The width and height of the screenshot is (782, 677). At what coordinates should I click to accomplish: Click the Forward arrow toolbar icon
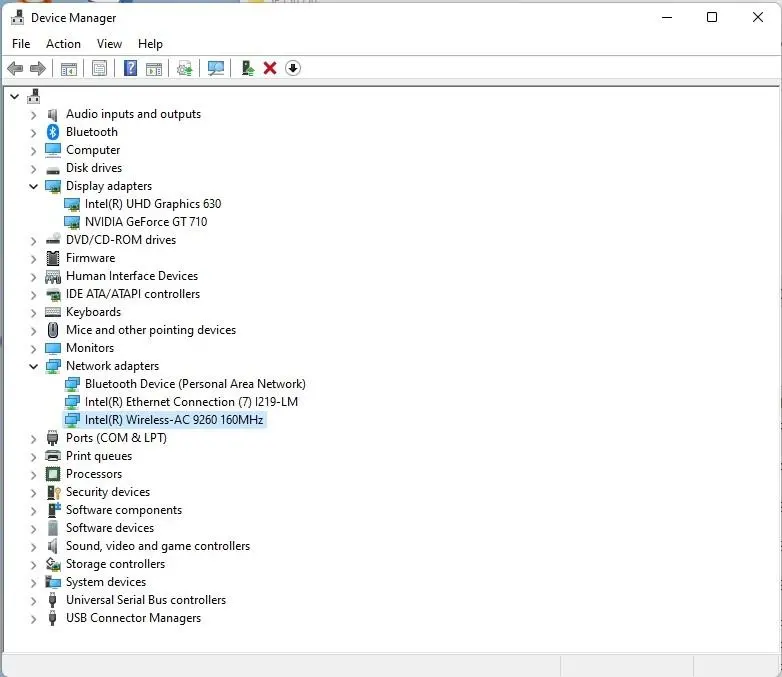tap(38, 68)
